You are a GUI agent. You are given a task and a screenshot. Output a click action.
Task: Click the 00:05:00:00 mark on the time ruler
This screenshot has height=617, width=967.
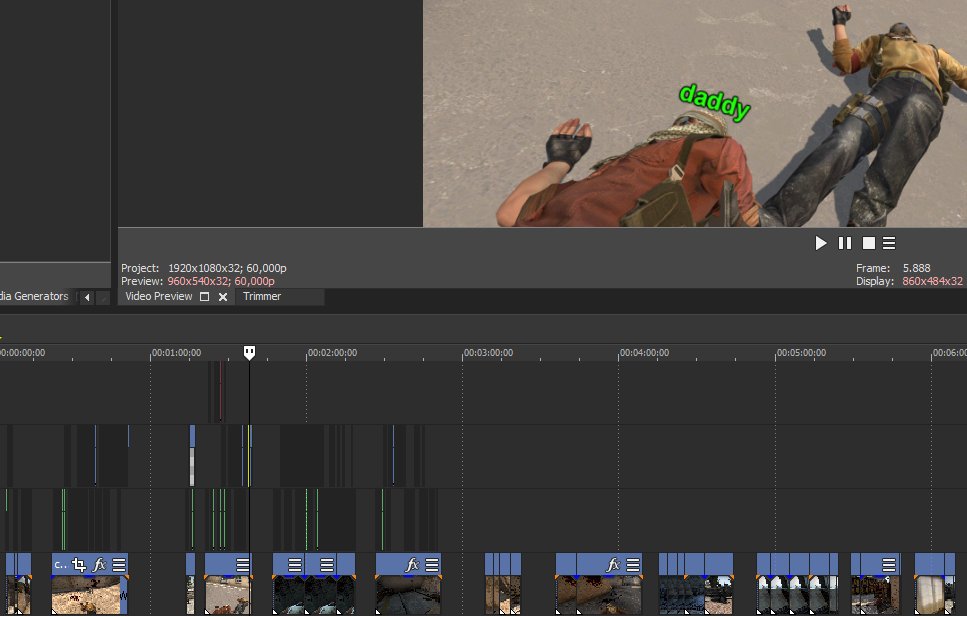801,353
